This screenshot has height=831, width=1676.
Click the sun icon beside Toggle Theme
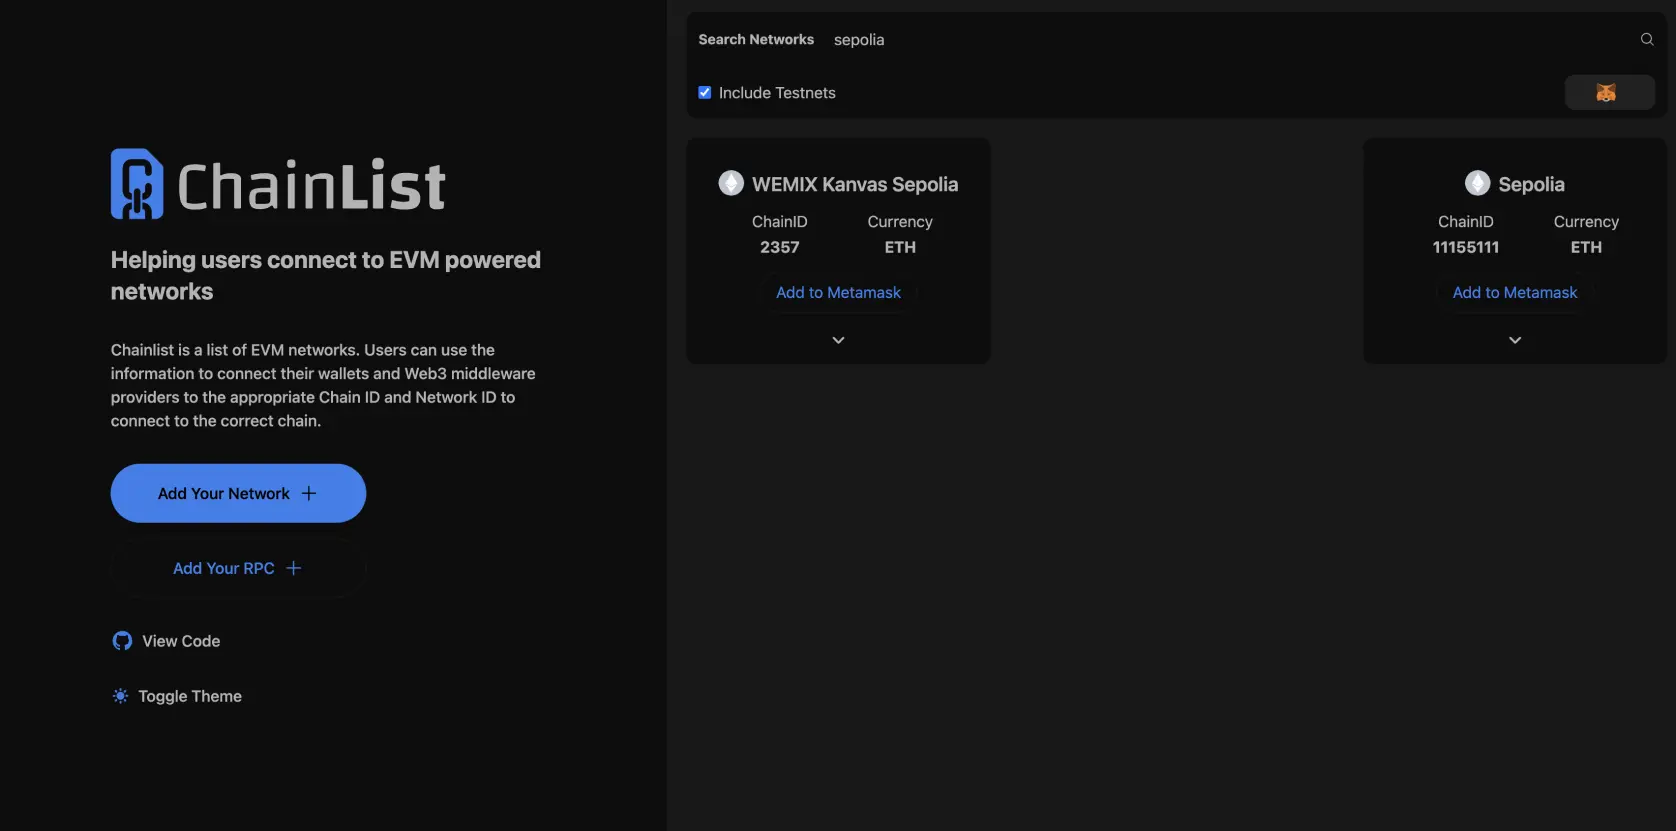[x=120, y=696]
